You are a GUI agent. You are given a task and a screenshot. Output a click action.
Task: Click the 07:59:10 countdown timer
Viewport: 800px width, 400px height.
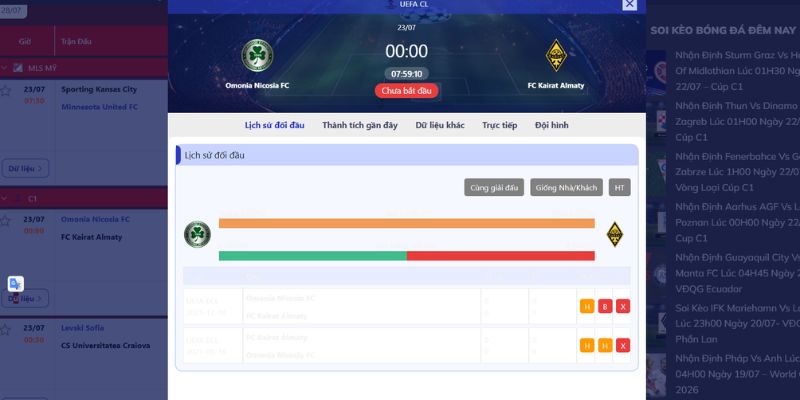(407, 74)
